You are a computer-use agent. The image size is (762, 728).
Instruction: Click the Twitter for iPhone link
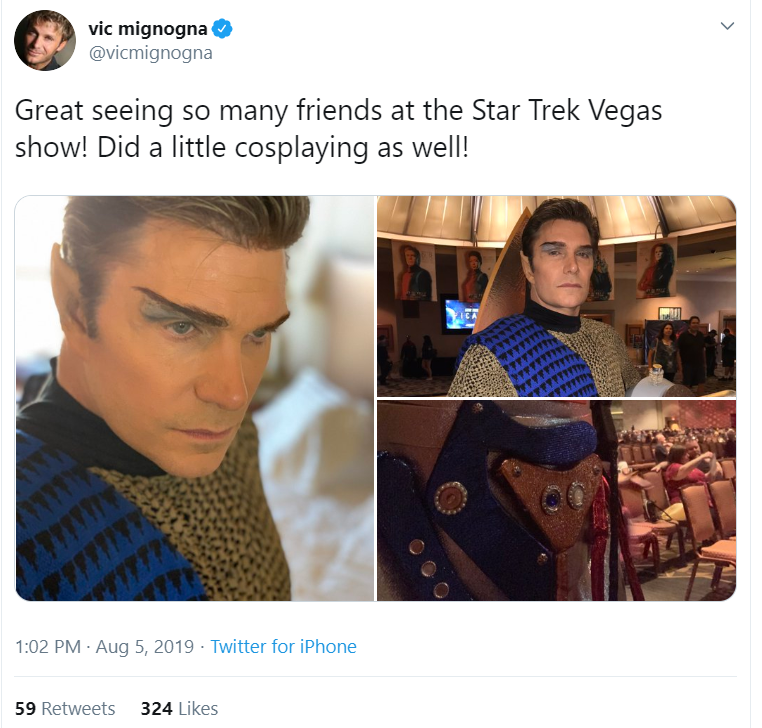pos(283,647)
